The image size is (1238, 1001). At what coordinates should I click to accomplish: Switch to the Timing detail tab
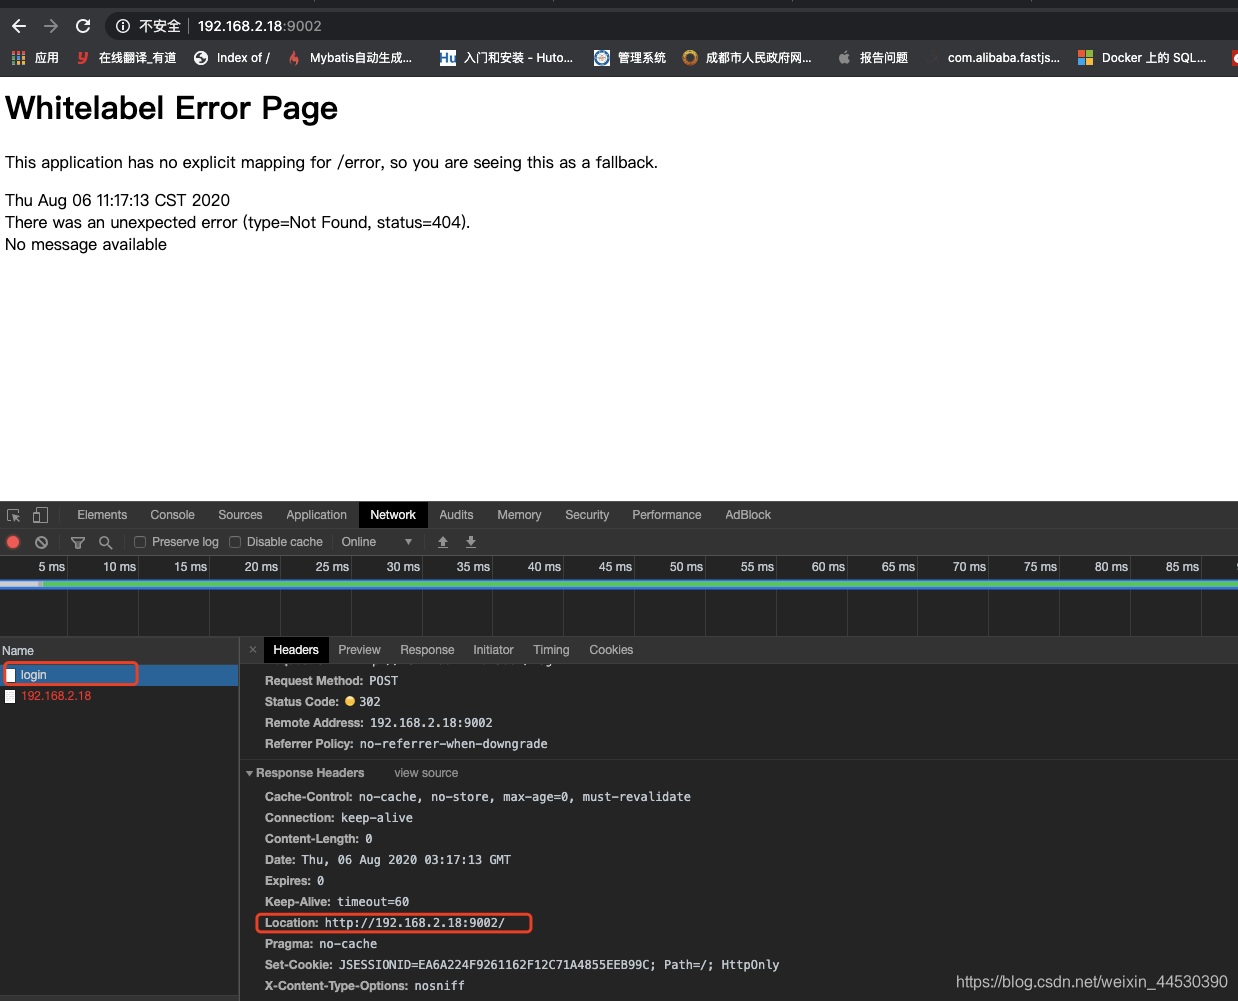point(551,650)
